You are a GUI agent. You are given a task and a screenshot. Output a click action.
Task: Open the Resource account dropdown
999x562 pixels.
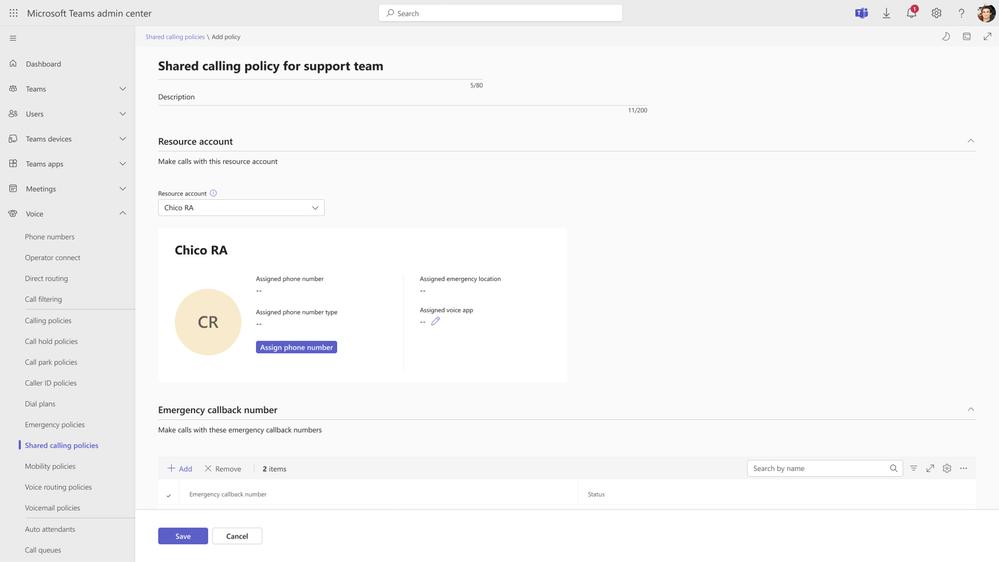coord(241,208)
